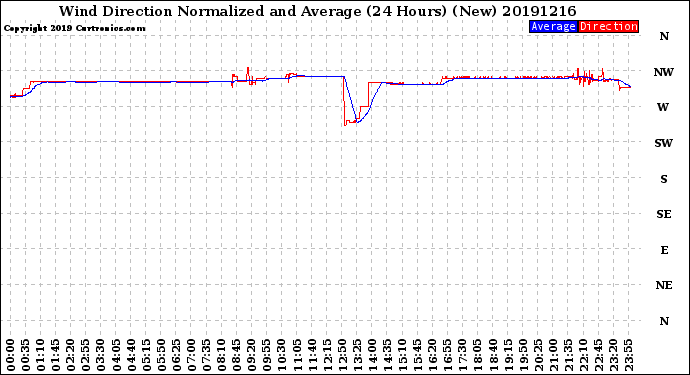Click the 06:25 time label
Viewport: 690px width, 375px height.
point(176,355)
